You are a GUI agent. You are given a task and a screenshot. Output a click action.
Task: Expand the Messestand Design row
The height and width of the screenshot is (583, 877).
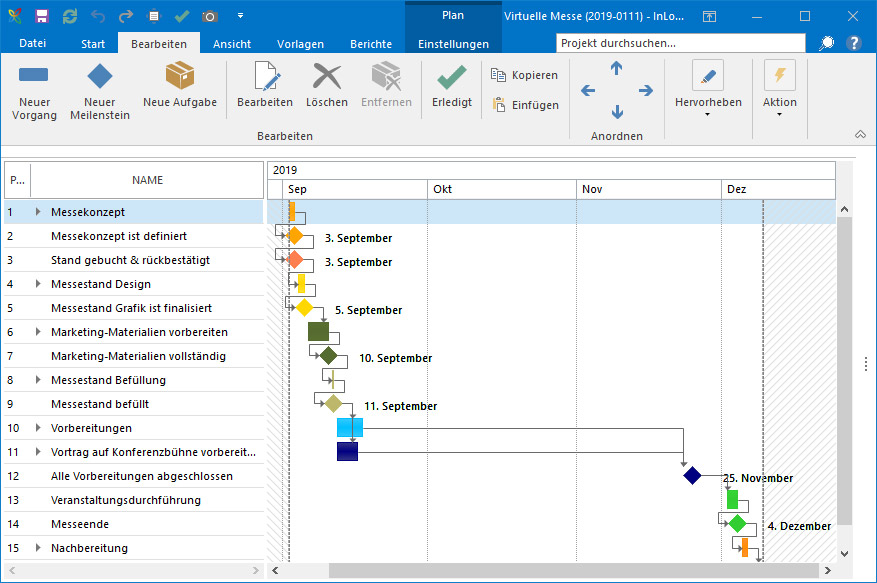coord(37,284)
